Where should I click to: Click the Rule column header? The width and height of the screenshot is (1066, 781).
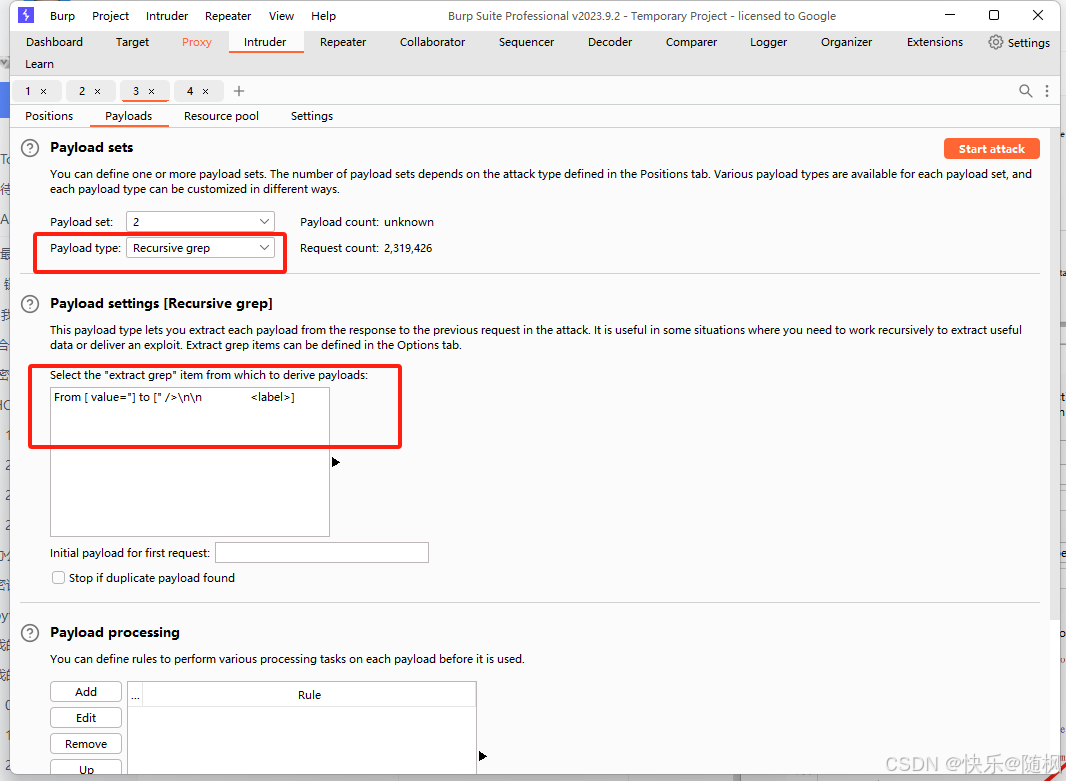click(x=309, y=695)
